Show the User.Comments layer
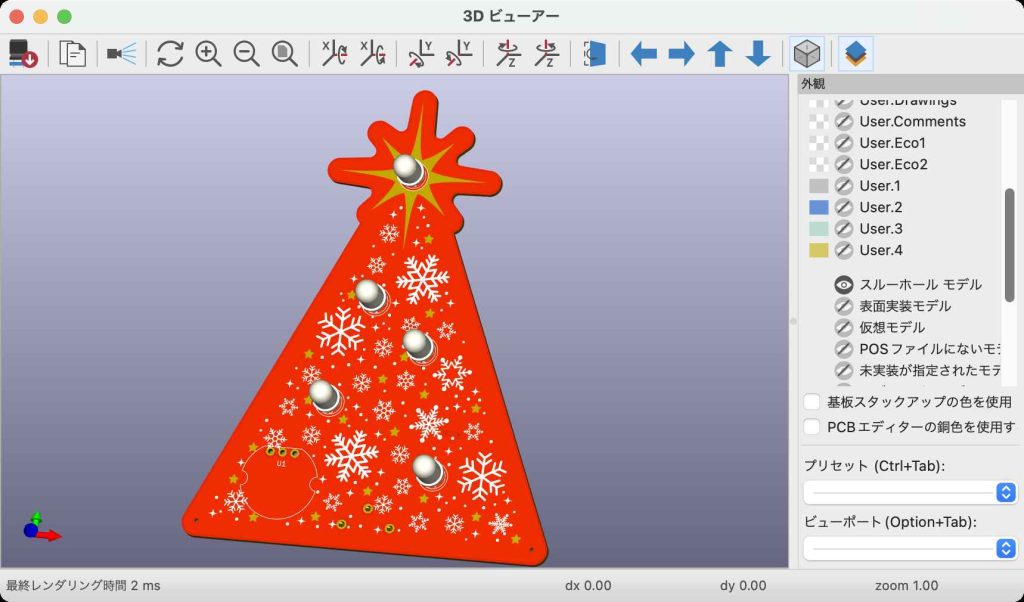Image resolution: width=1024 pixels, height=602 pixels. (843, 121)
